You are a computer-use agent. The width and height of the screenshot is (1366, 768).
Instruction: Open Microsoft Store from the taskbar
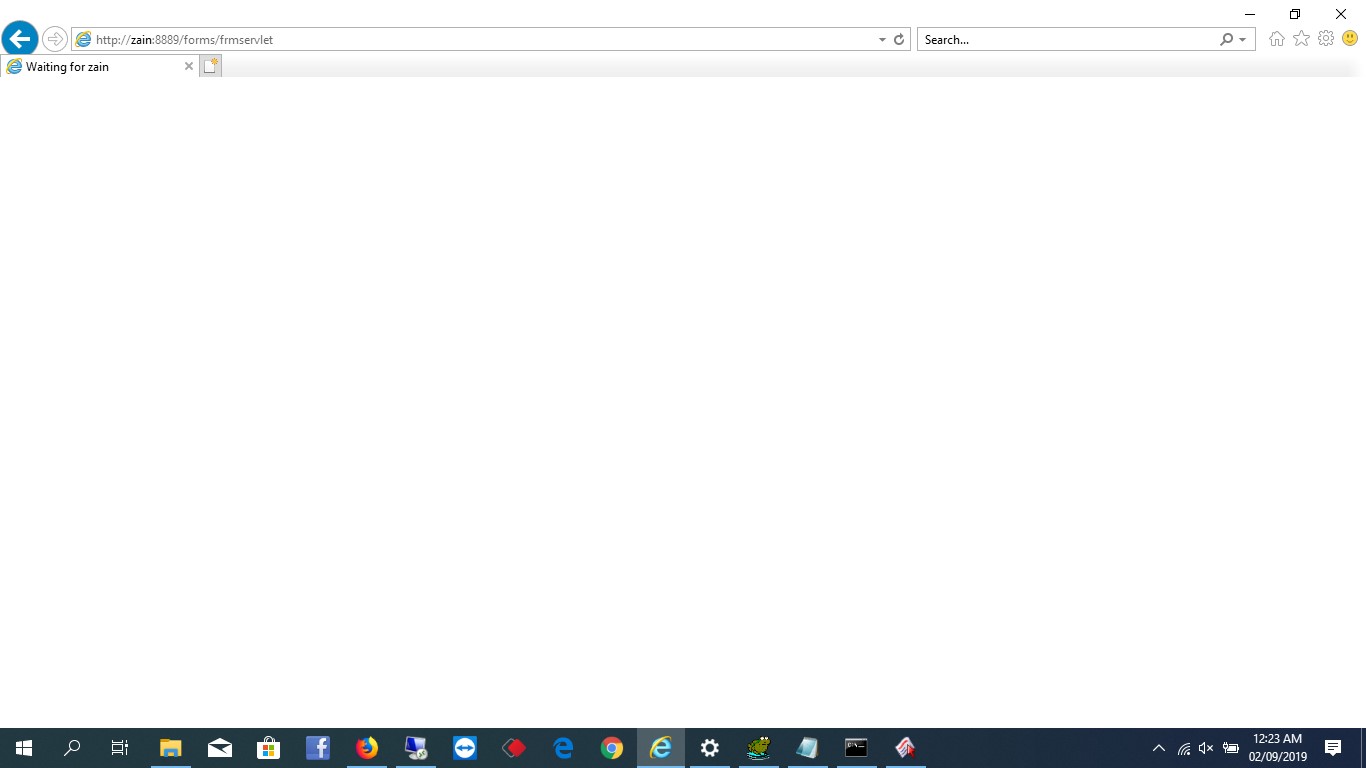[269, 748]
